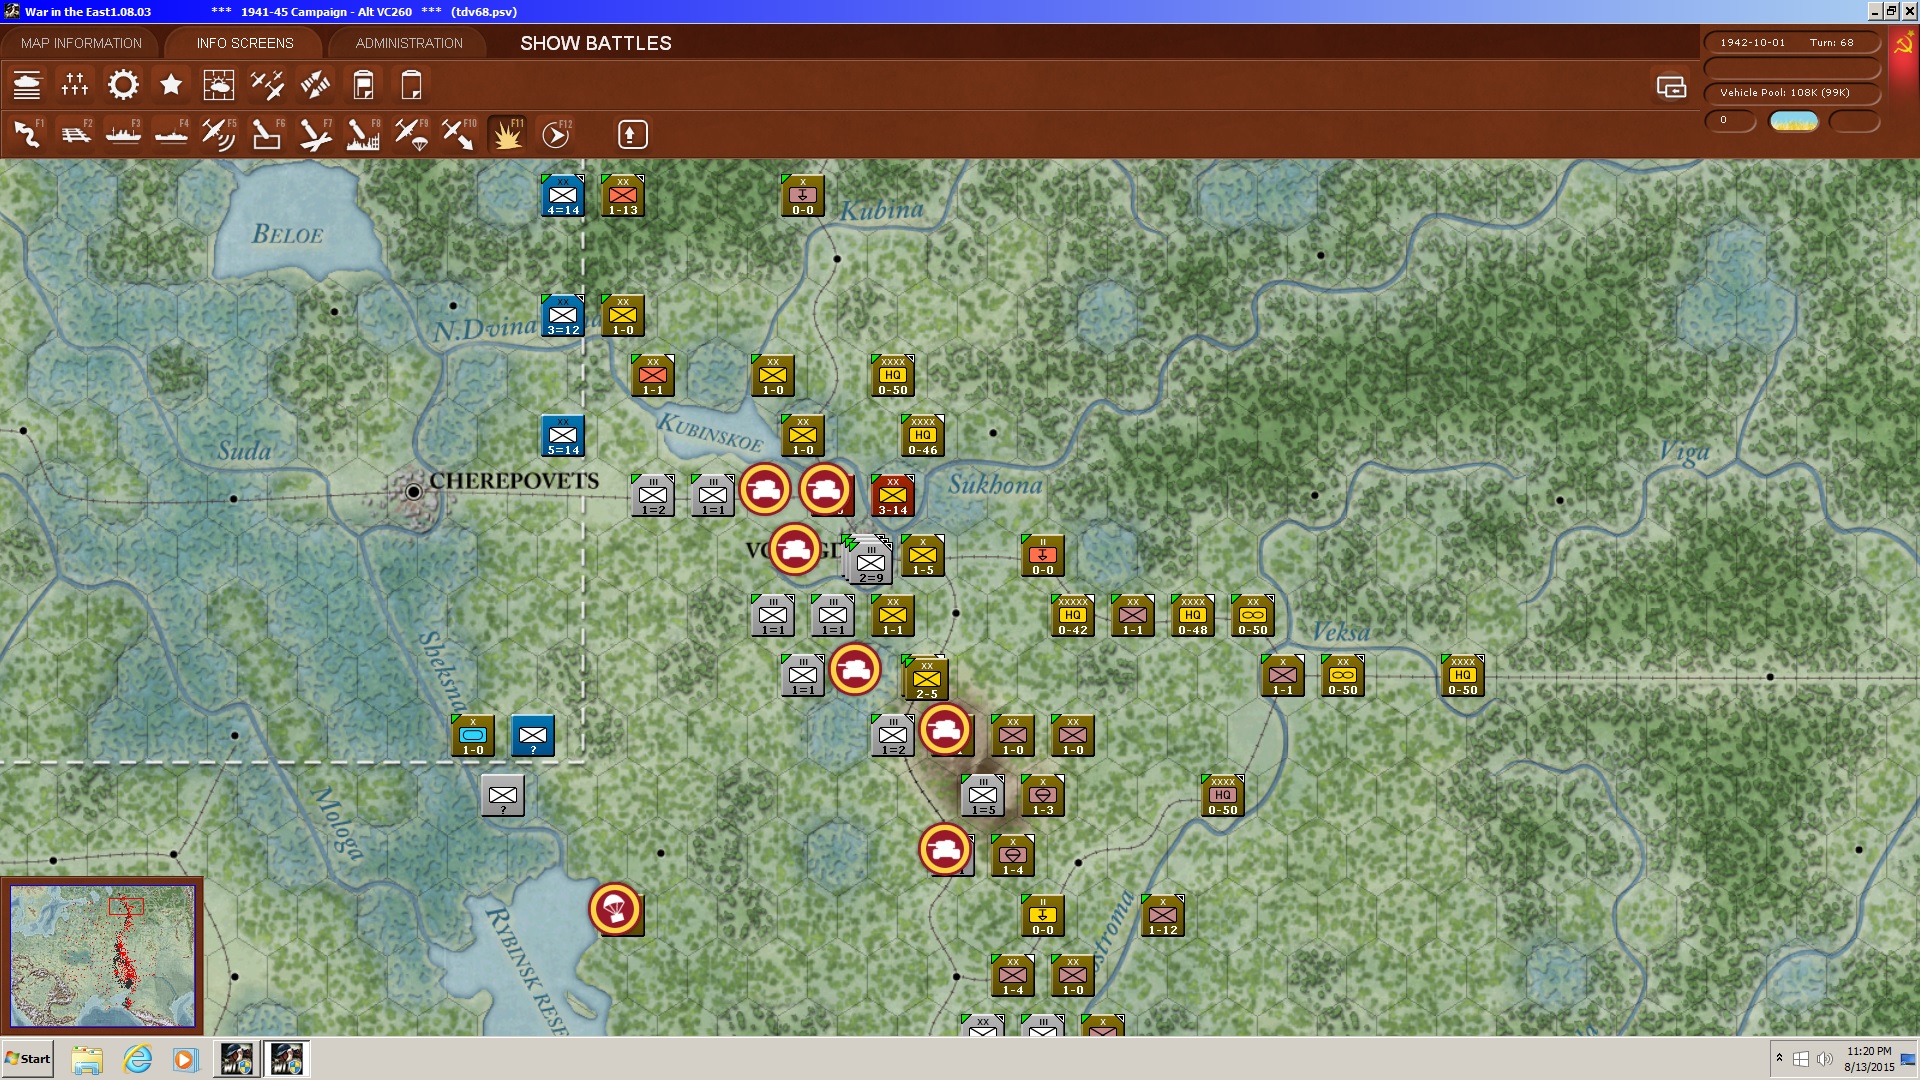This screenshot has height=1080, width=1920.
Task: Select F10 Air transfer mode
Action: coord(459,134)
